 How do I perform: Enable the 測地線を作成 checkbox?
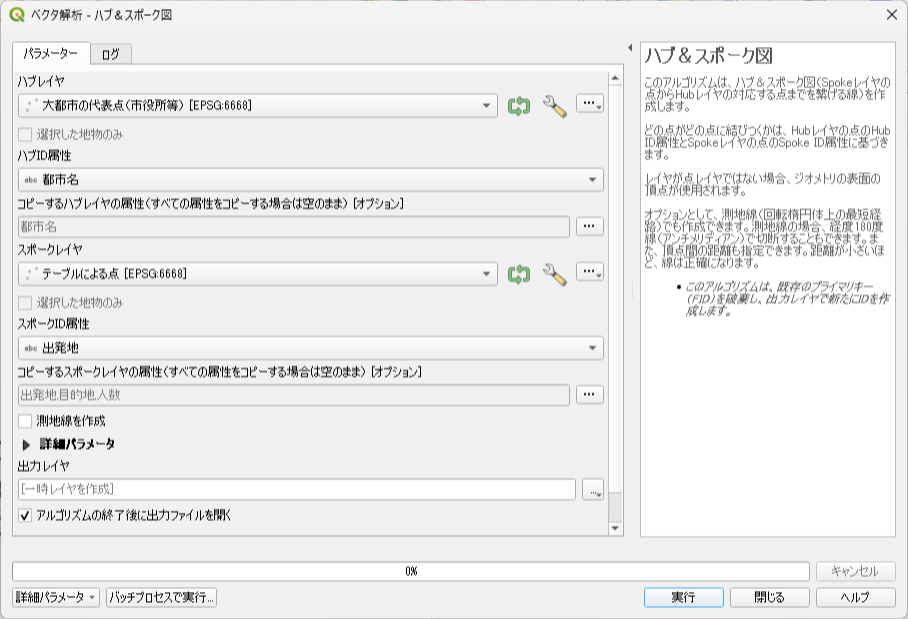[25, 421]
